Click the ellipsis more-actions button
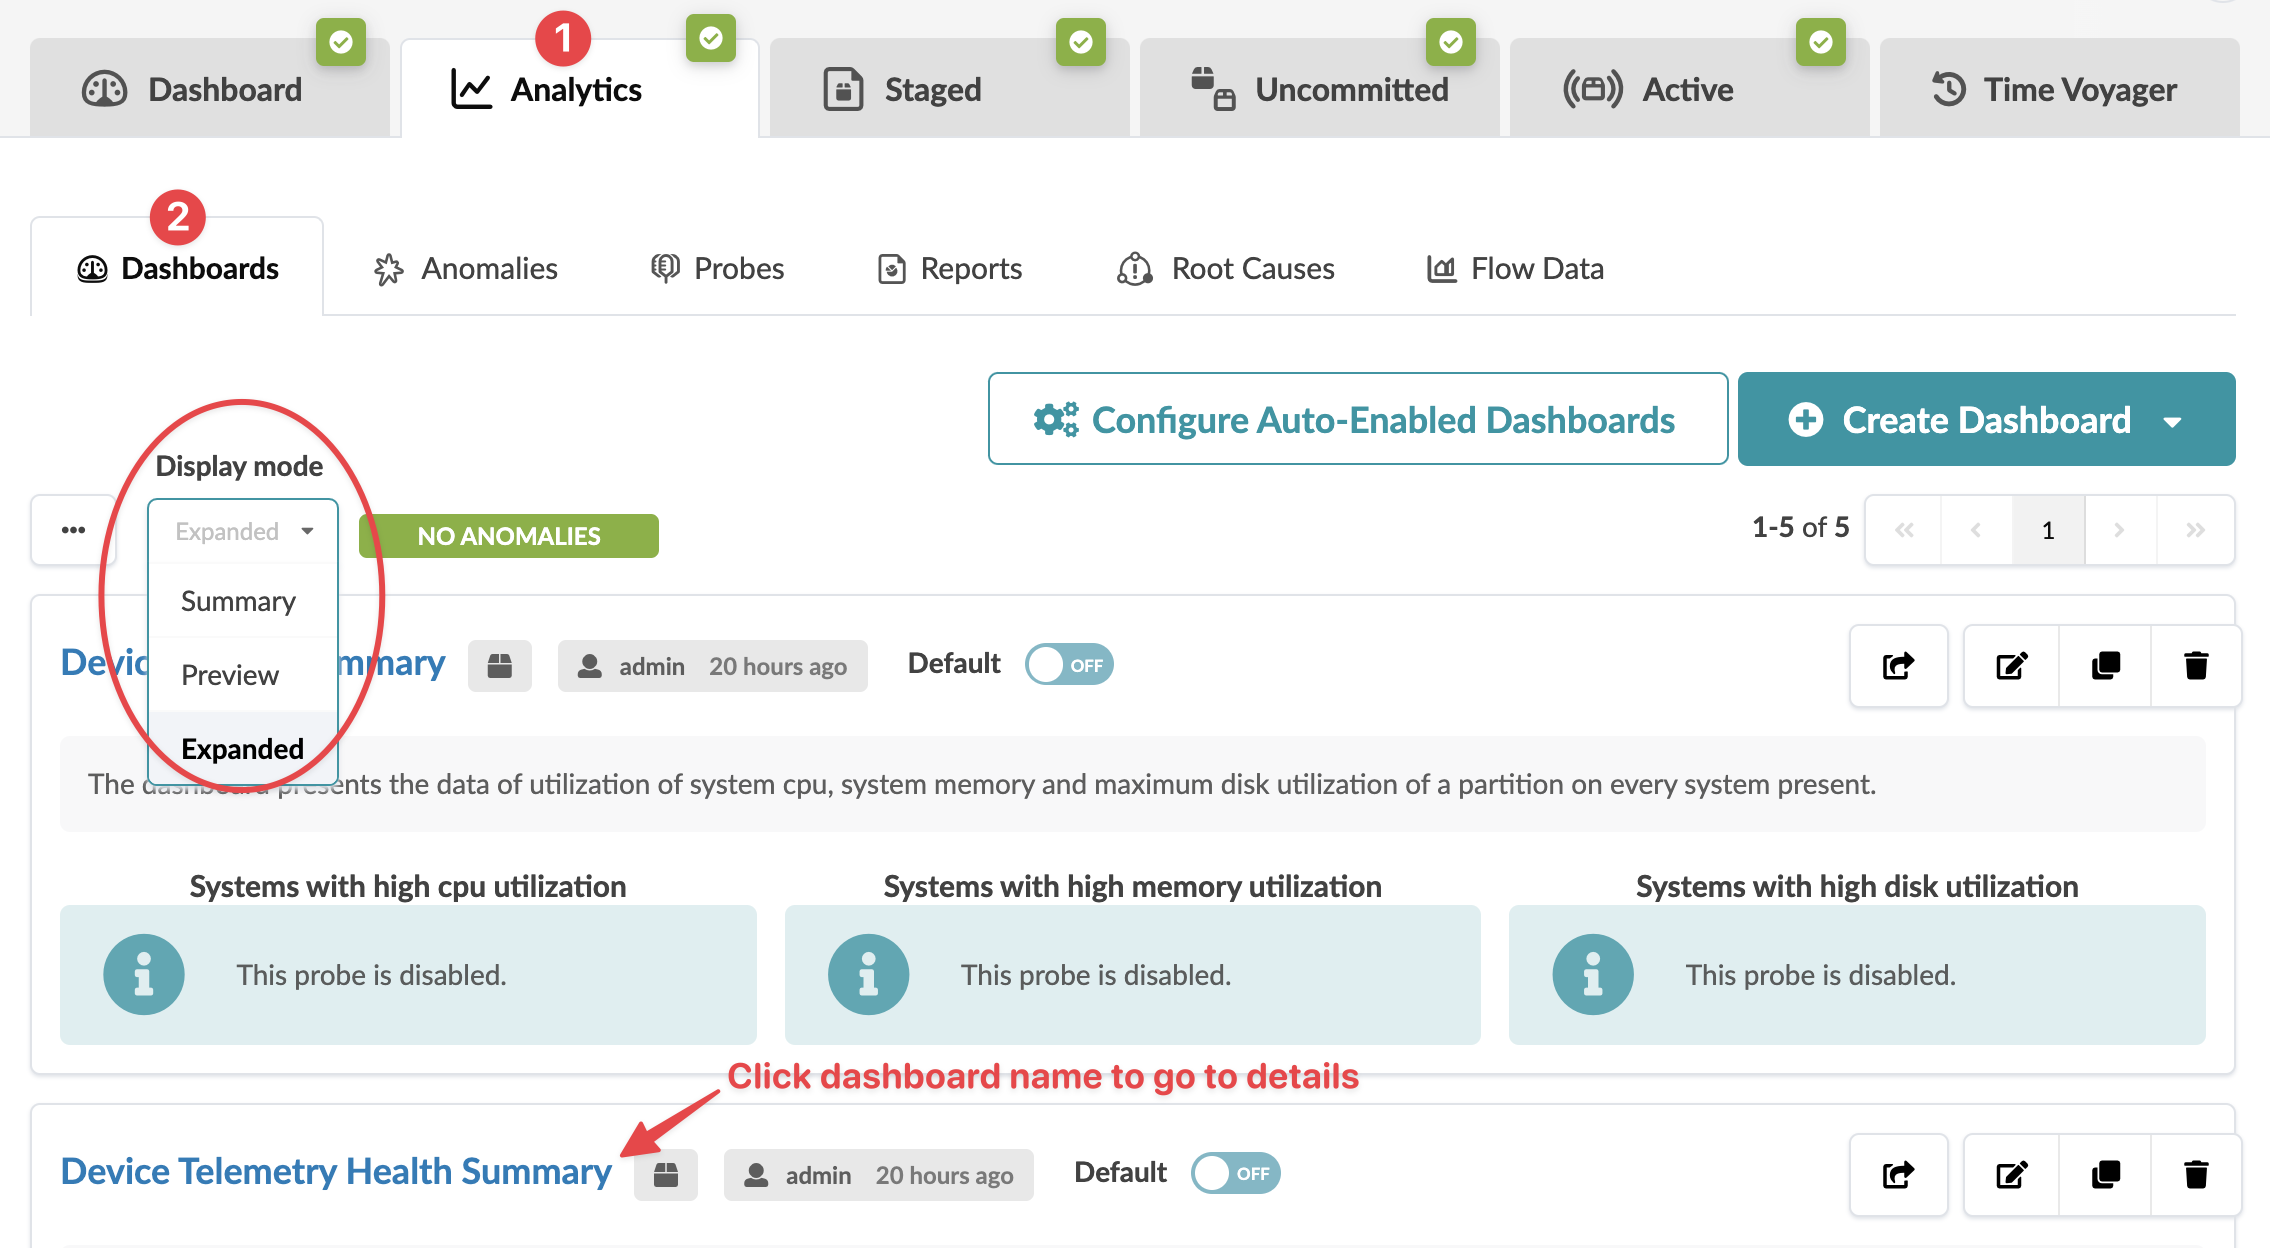 tap(73, 530)
